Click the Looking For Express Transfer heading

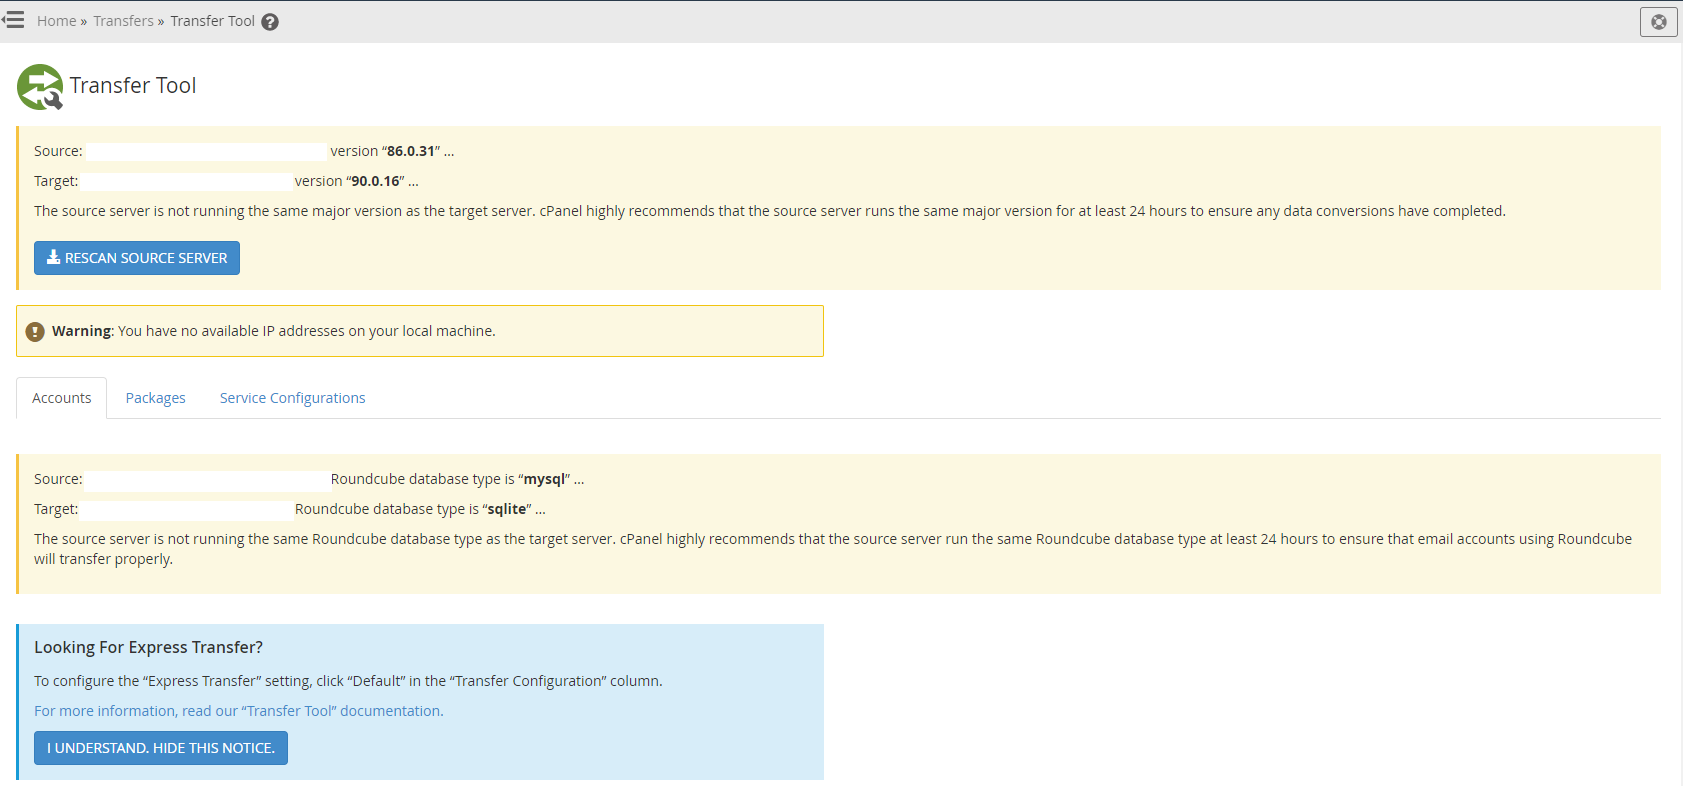[149, 647]
